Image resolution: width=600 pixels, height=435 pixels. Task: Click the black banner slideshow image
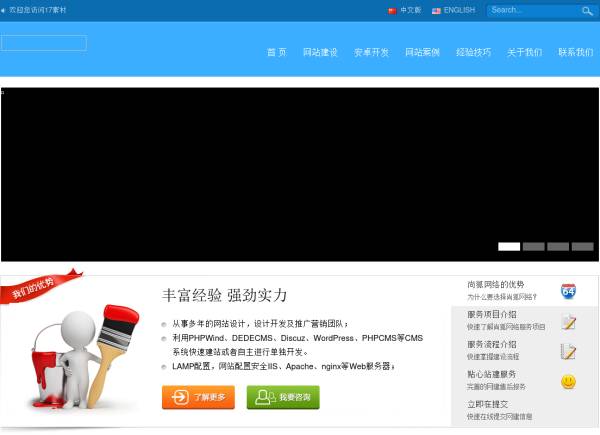300,174
